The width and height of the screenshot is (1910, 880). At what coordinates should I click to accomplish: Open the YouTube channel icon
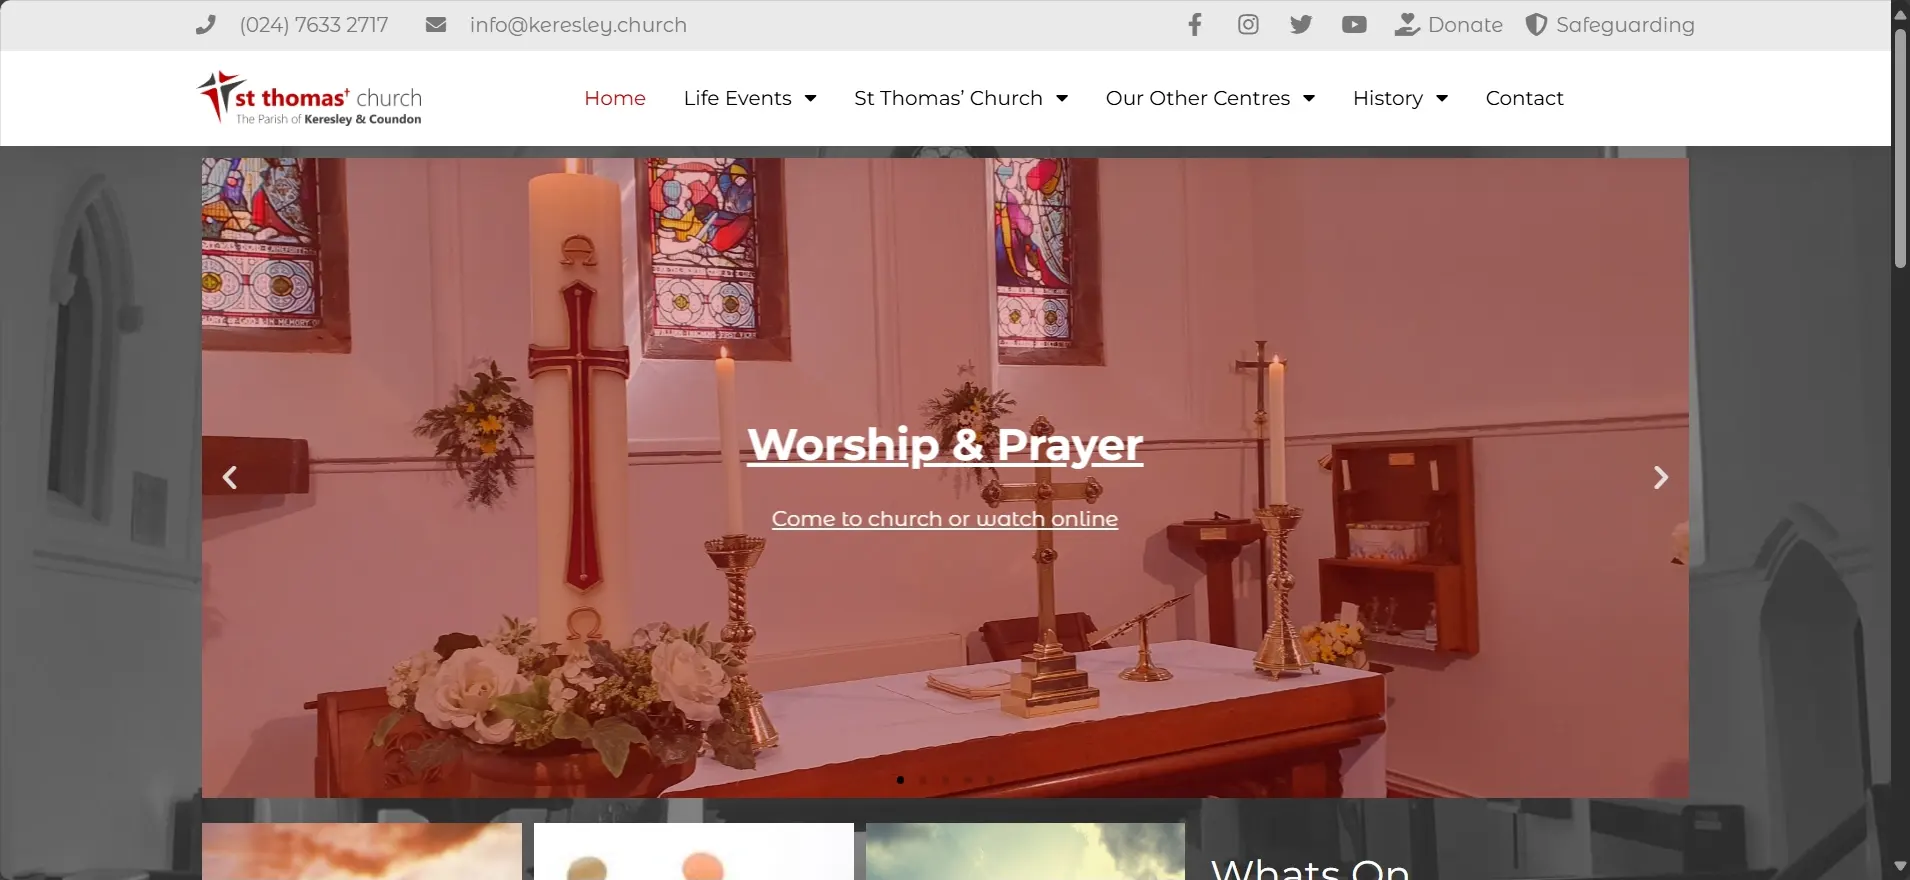(x=1354, y=25)
